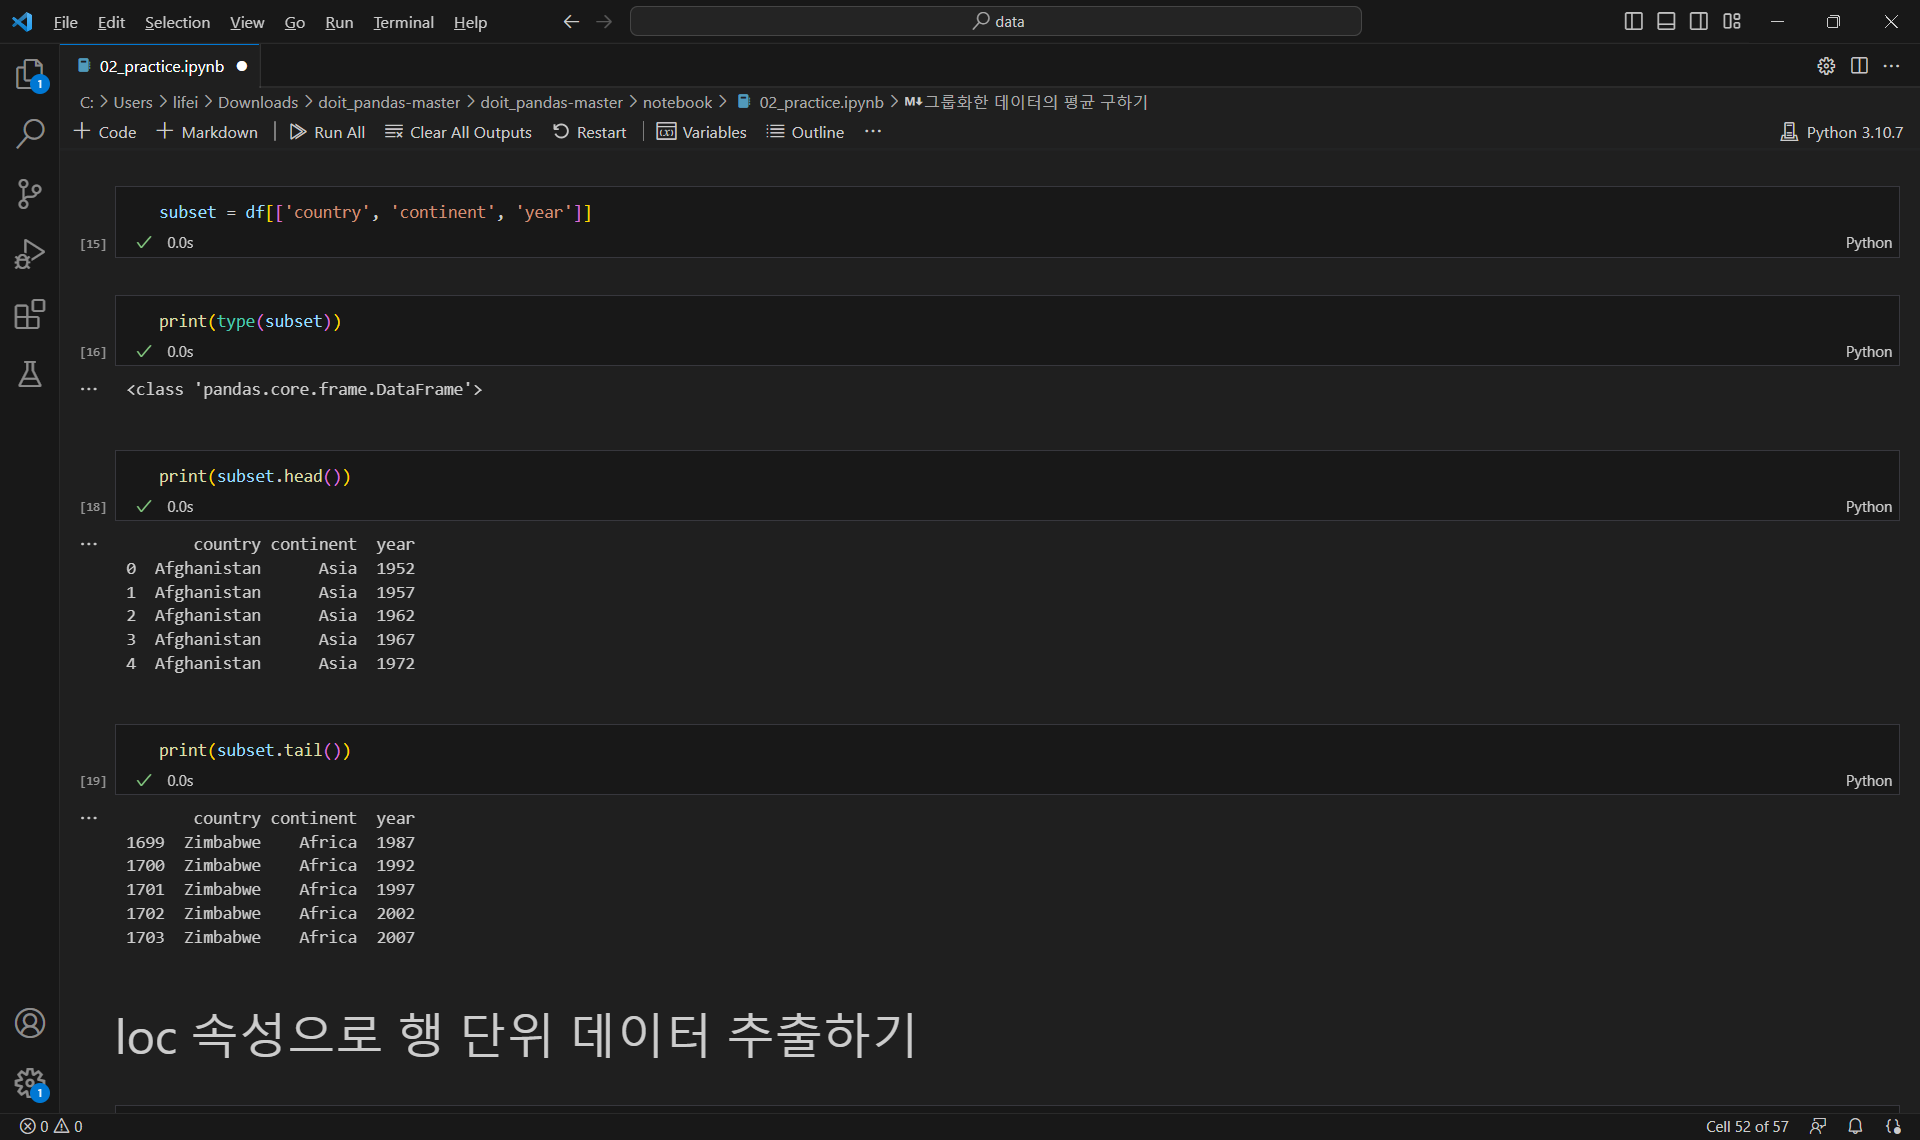Click the notifications bell in status bar
Image resolution: width=1920 pixels, height=1140 pixels.
point(1855,1126)
